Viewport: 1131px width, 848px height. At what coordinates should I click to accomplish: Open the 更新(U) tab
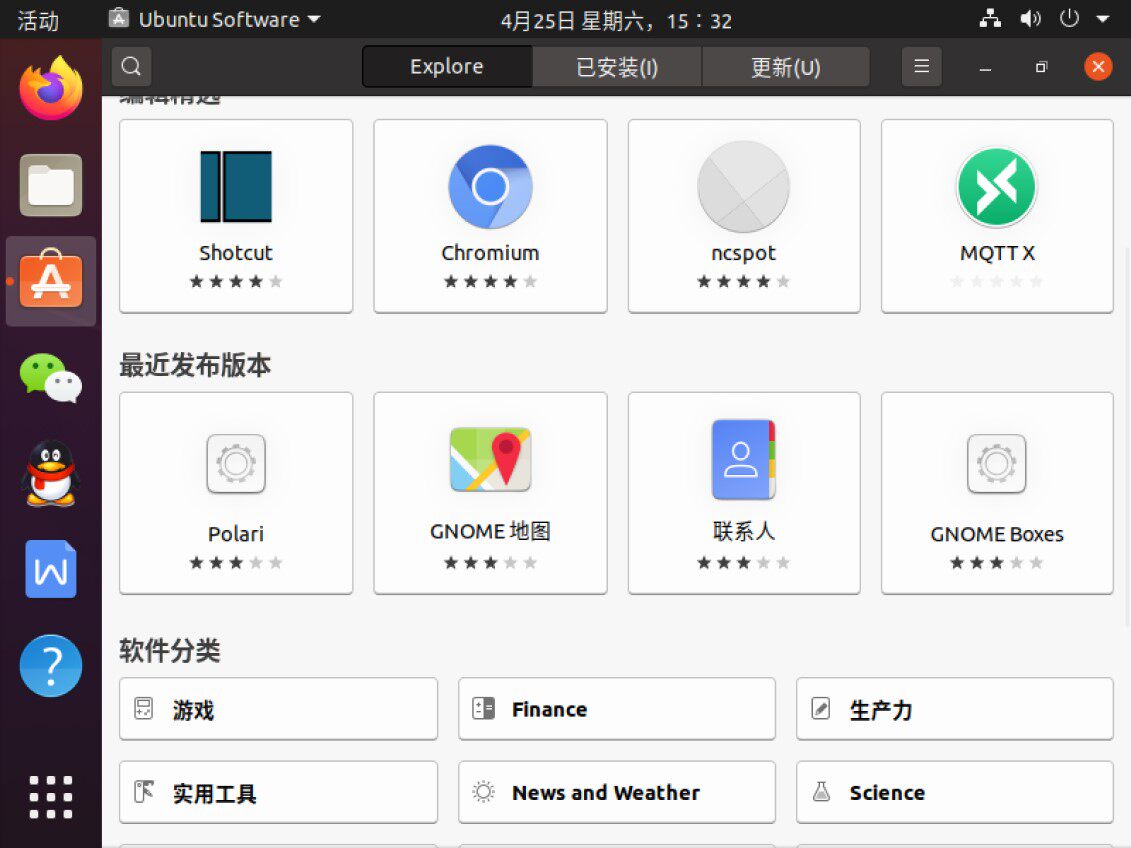click(x=785, y=66)
